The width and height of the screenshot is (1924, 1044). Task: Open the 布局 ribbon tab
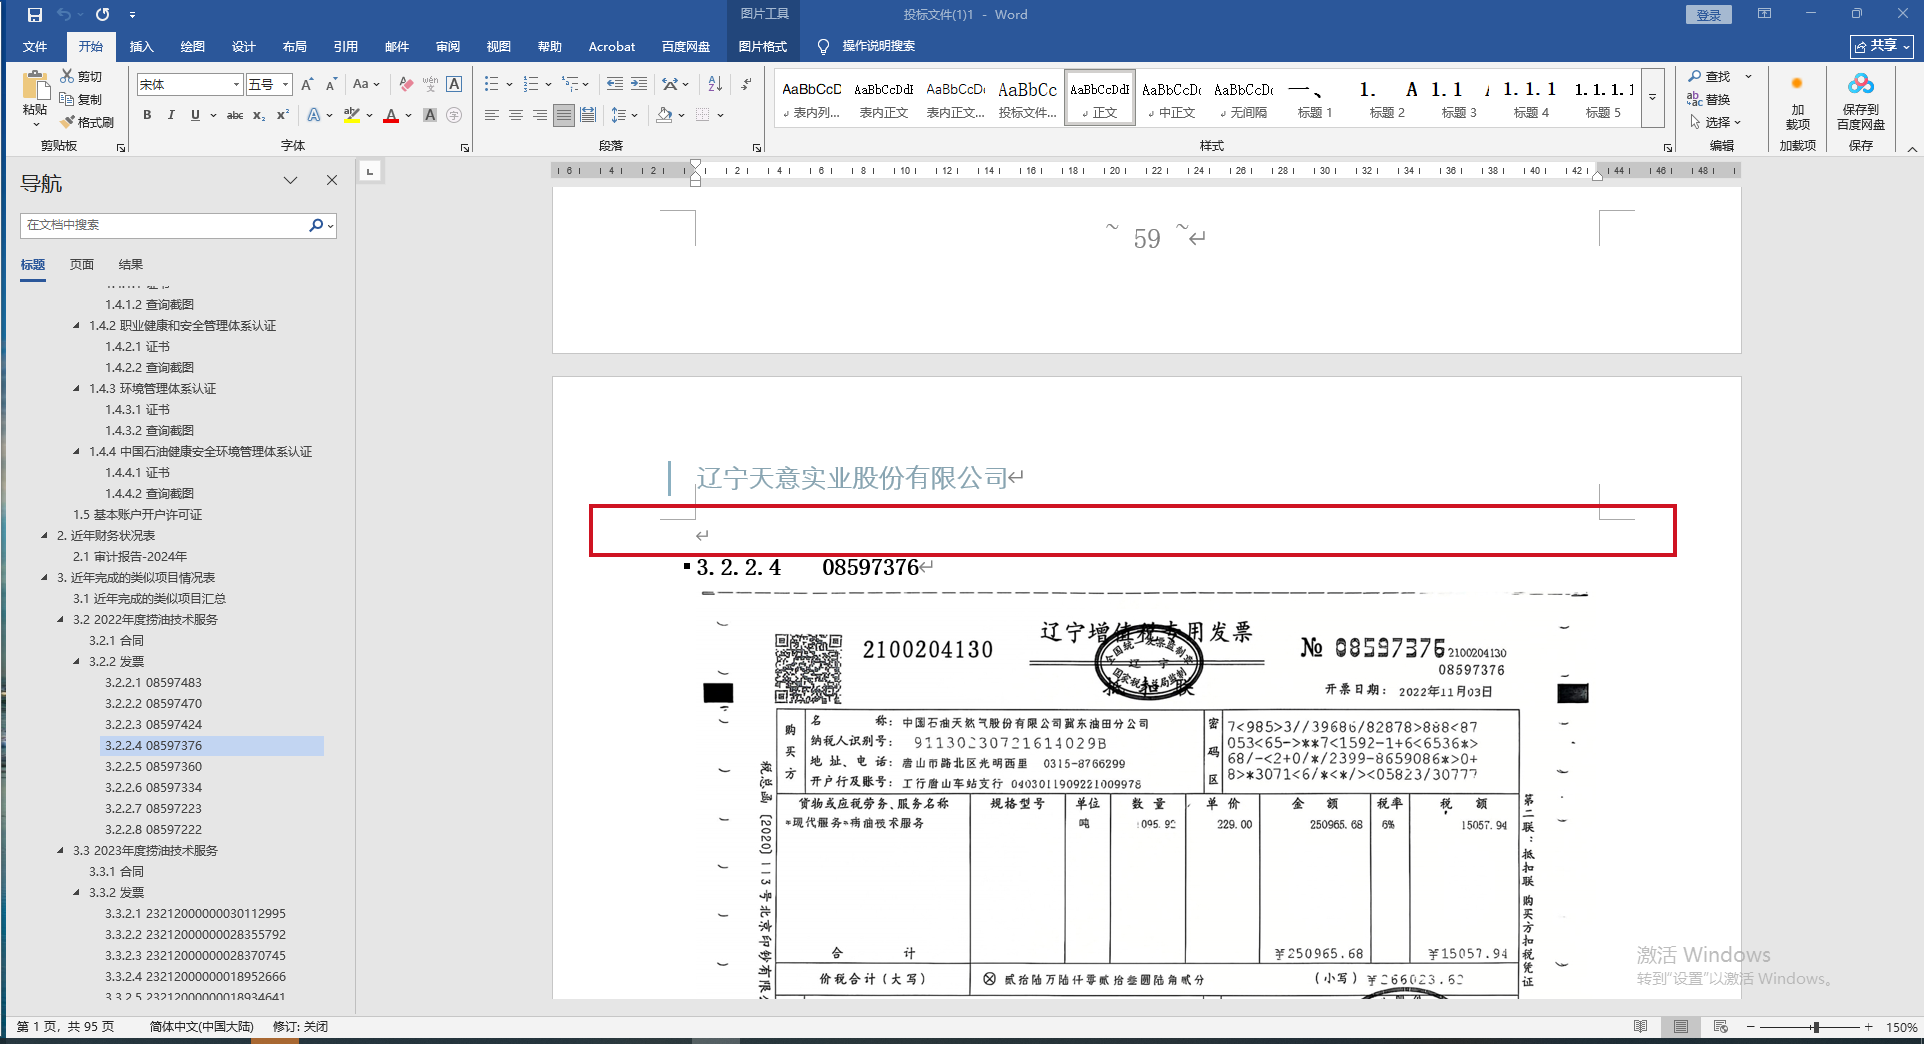click(294, 46)
